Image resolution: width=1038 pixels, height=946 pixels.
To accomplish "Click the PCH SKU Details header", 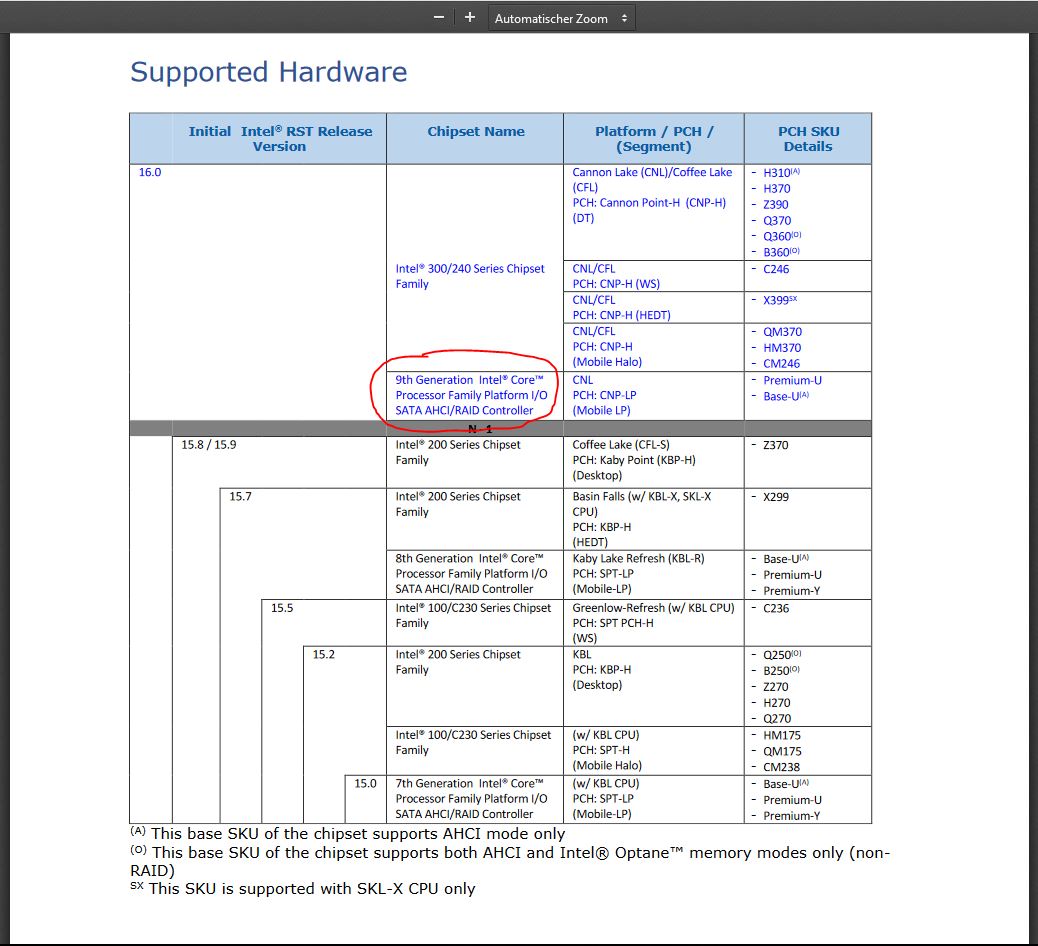I will point(808,139).
